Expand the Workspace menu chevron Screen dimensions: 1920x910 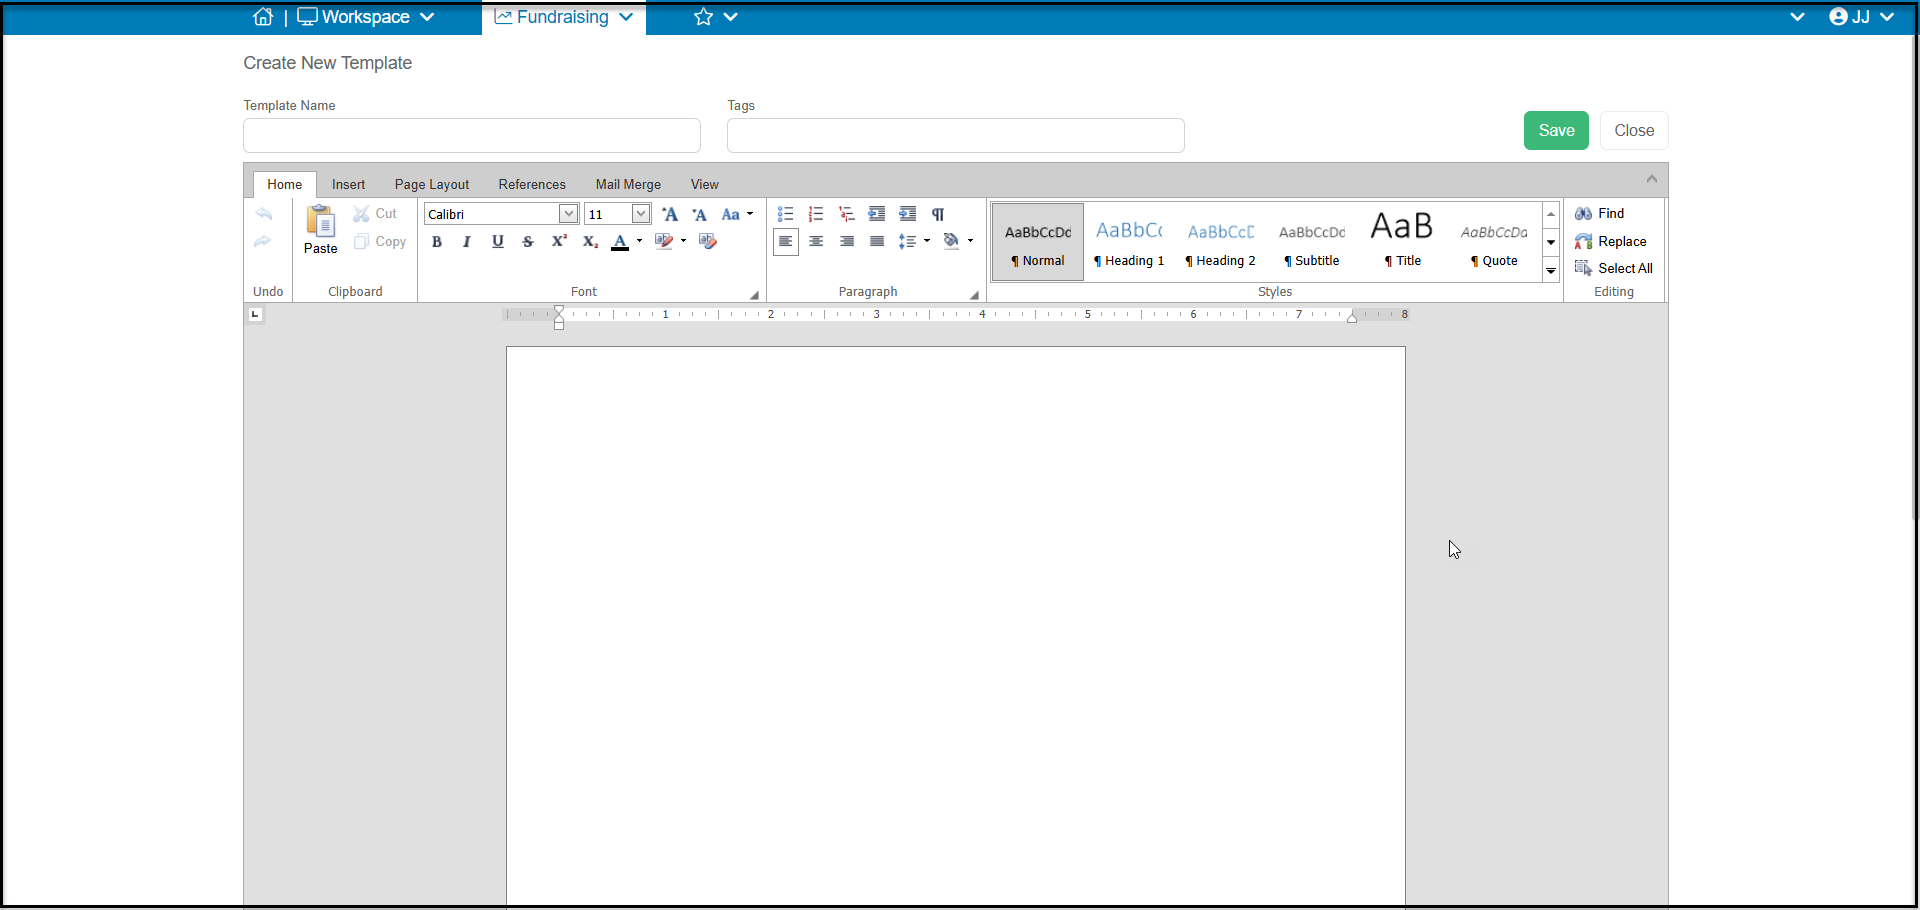[x=427, y=17]
